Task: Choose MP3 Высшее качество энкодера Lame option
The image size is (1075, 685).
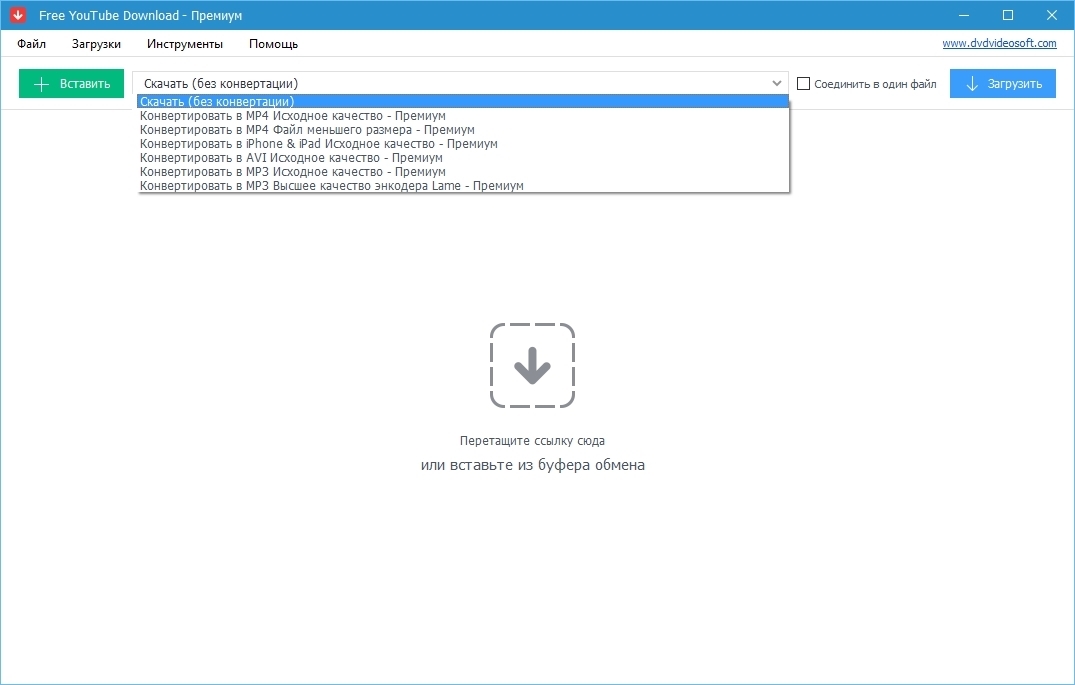Action: 463,185
